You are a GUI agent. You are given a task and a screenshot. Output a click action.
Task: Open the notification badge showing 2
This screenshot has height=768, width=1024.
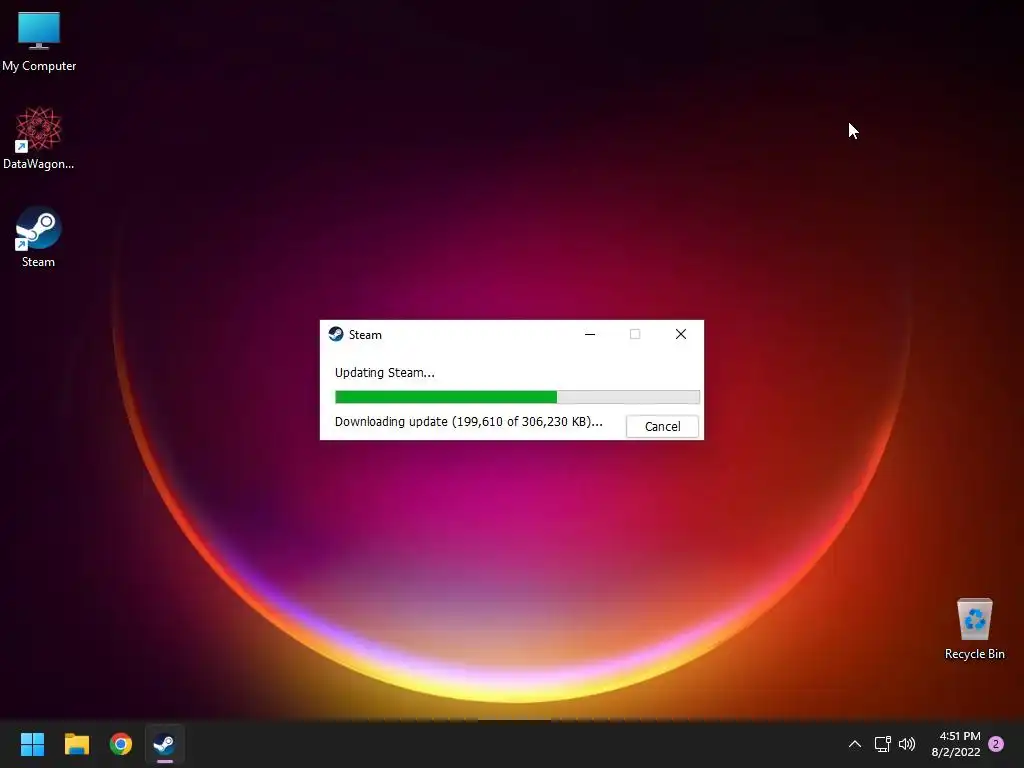tap(996, 744)
